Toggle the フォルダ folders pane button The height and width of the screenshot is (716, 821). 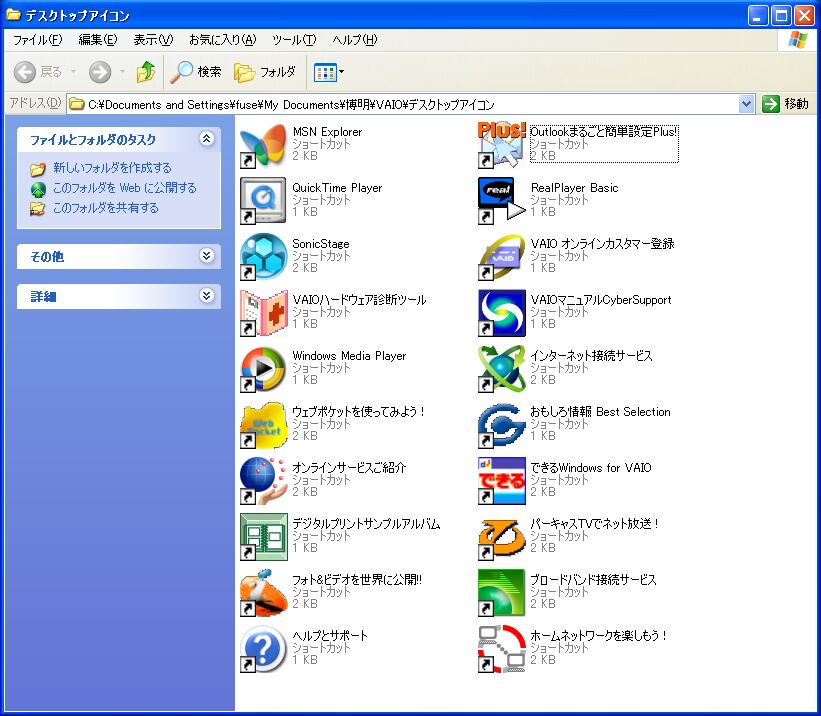(x=265, y=72)
